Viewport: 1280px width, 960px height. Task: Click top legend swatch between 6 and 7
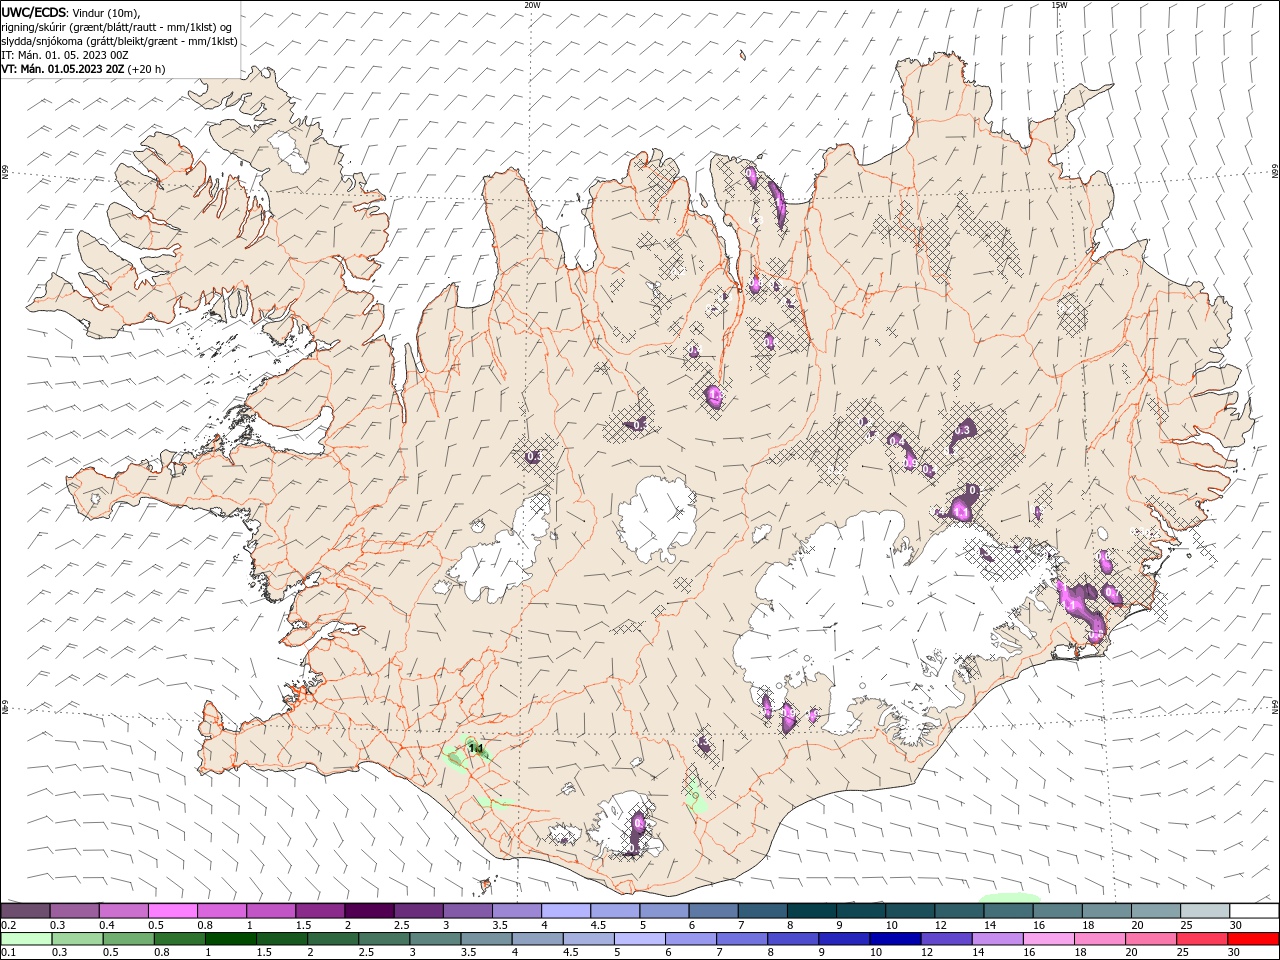(x=713, y=910)
